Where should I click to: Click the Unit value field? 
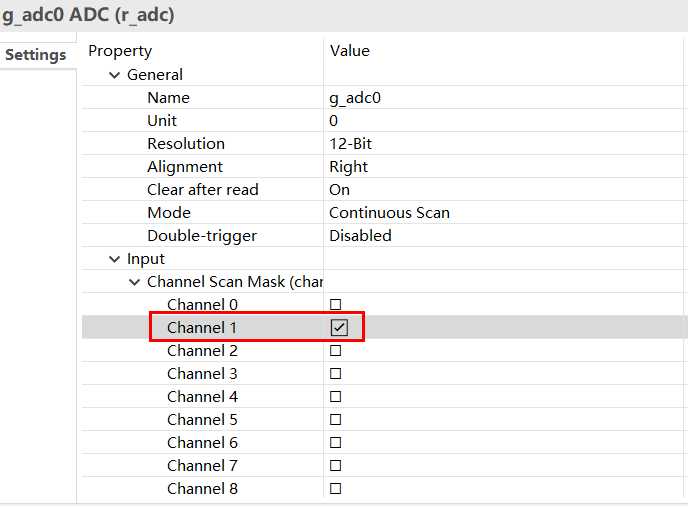pyautogui.click(x=334, y=121)
